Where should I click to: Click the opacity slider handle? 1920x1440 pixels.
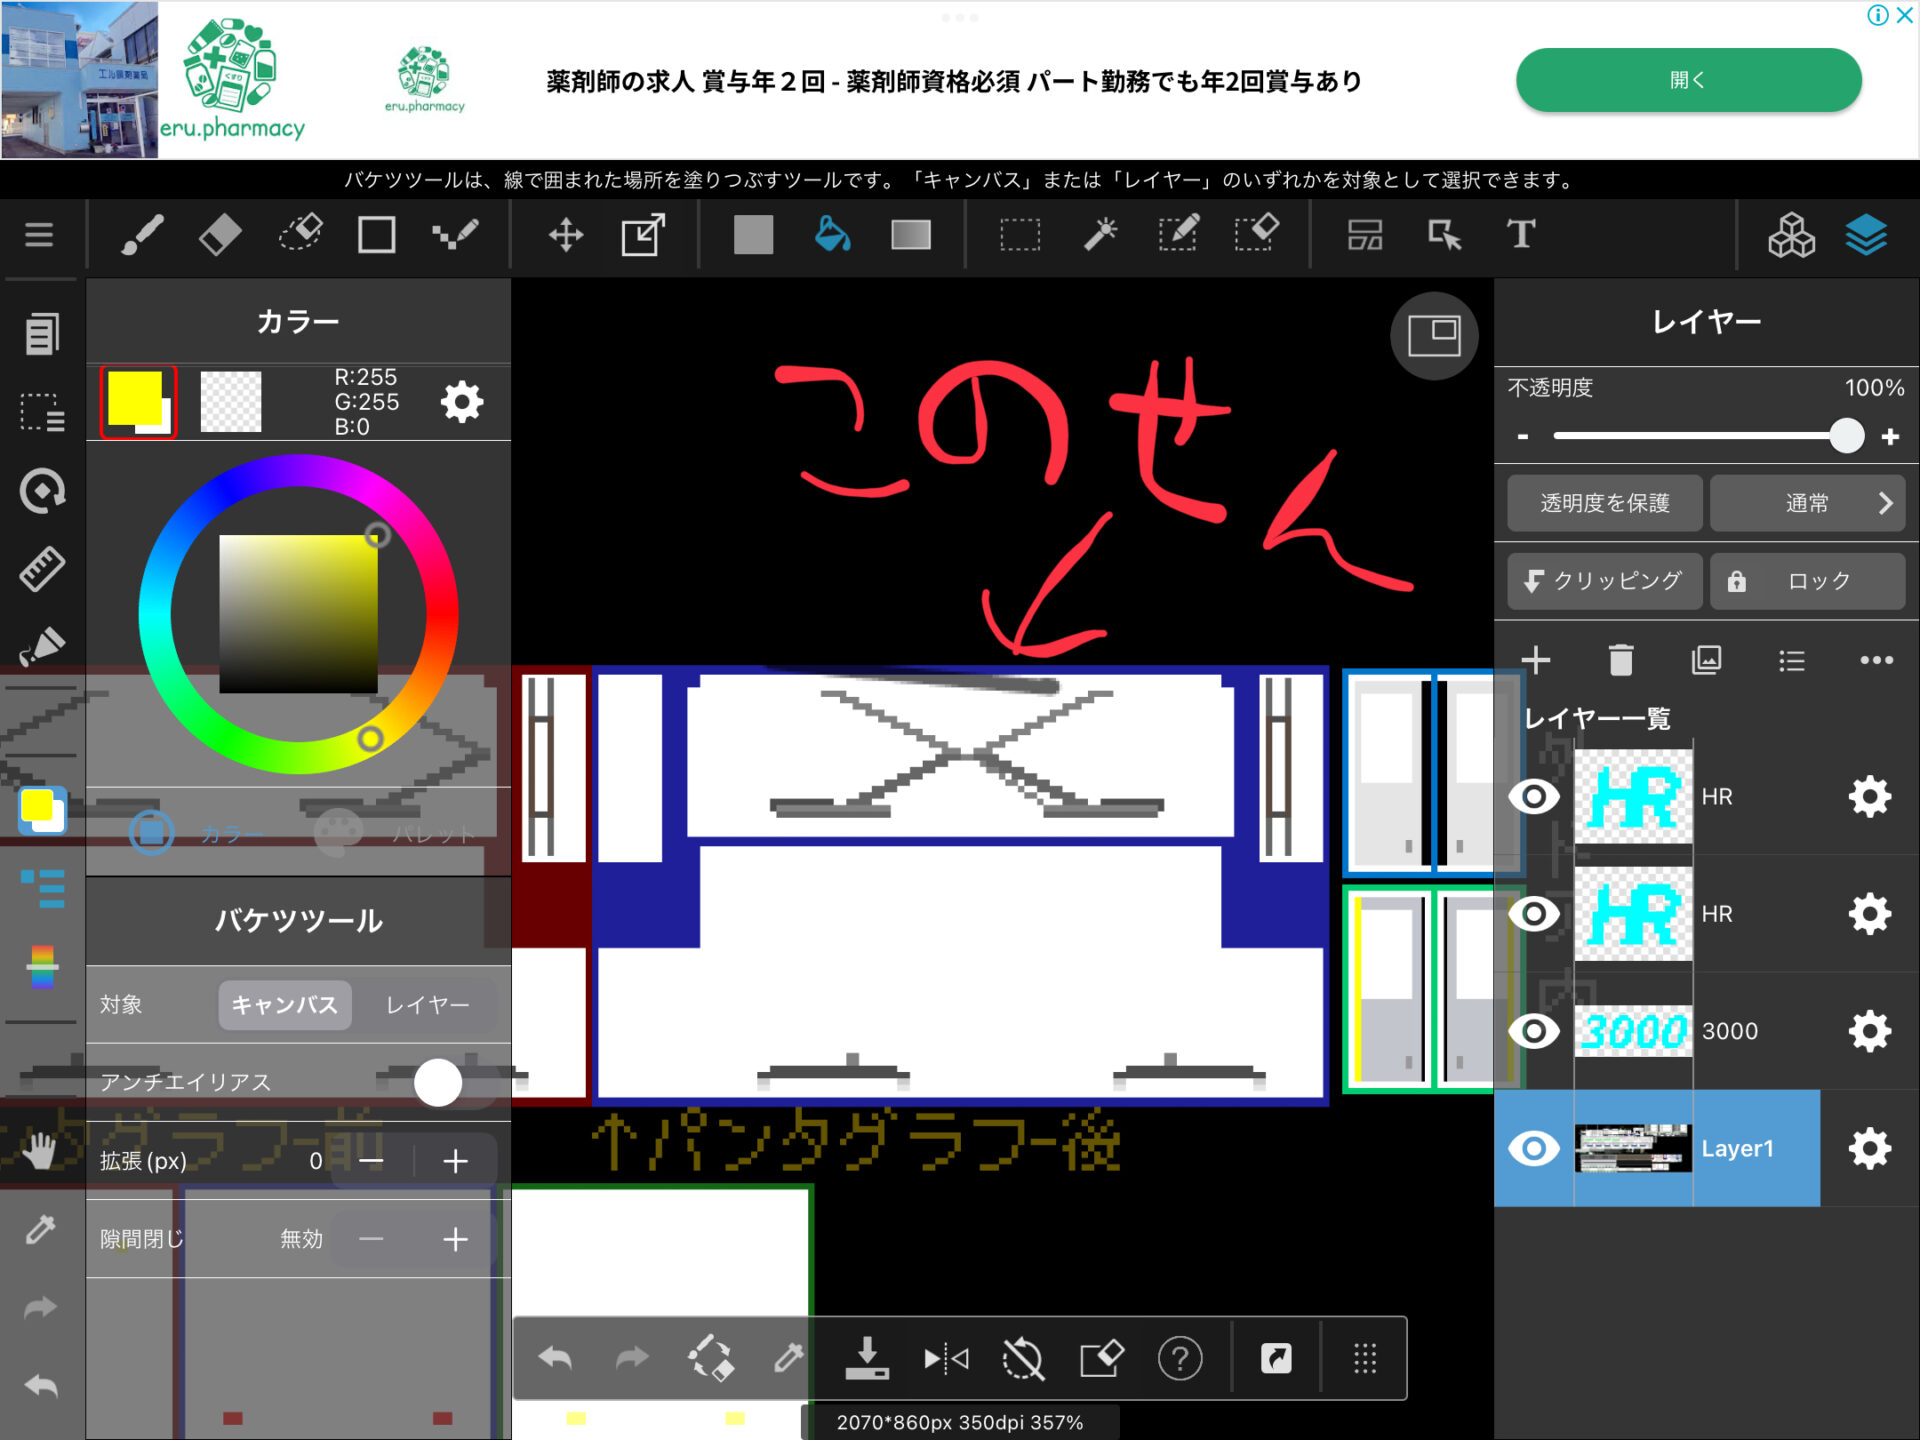click(1846, 436)
